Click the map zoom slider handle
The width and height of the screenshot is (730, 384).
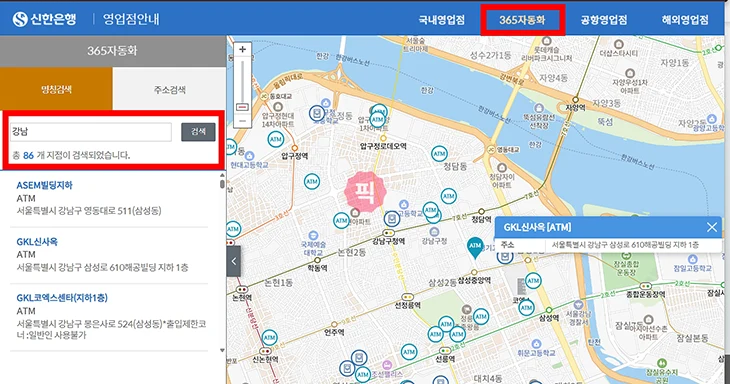coord(243,107)
